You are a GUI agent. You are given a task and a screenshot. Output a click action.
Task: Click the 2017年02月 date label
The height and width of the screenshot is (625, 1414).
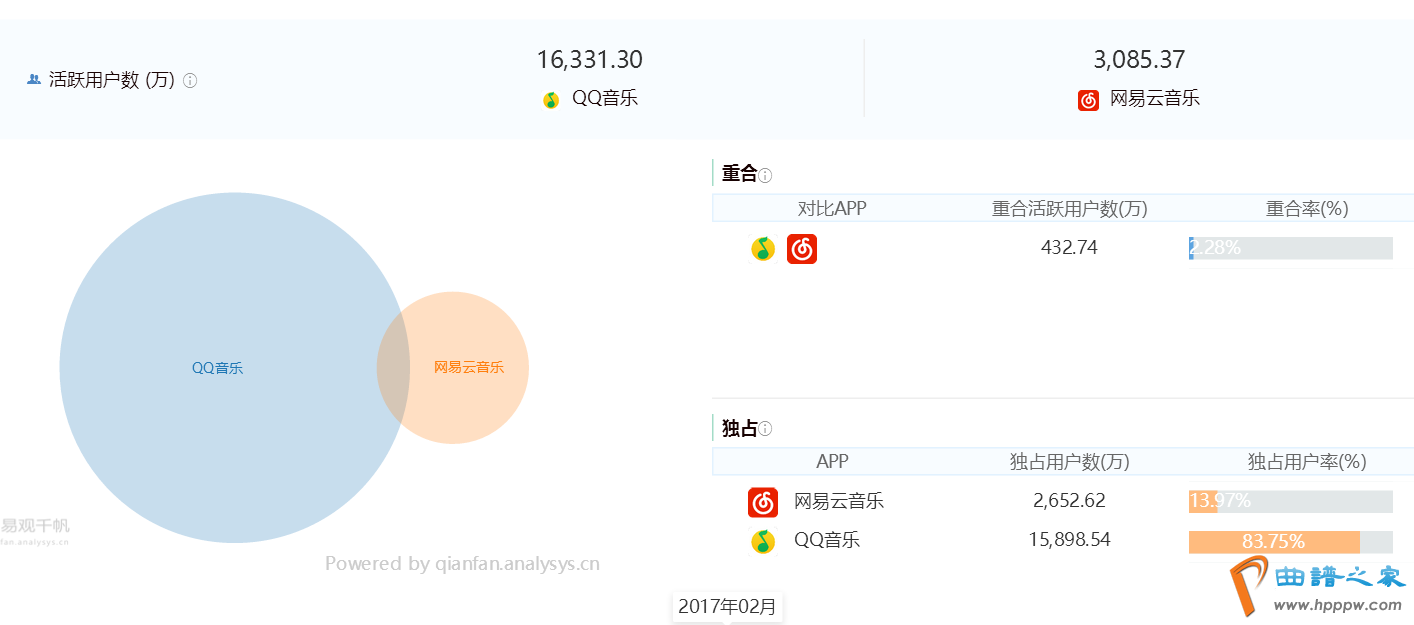(x=727, y=606)
